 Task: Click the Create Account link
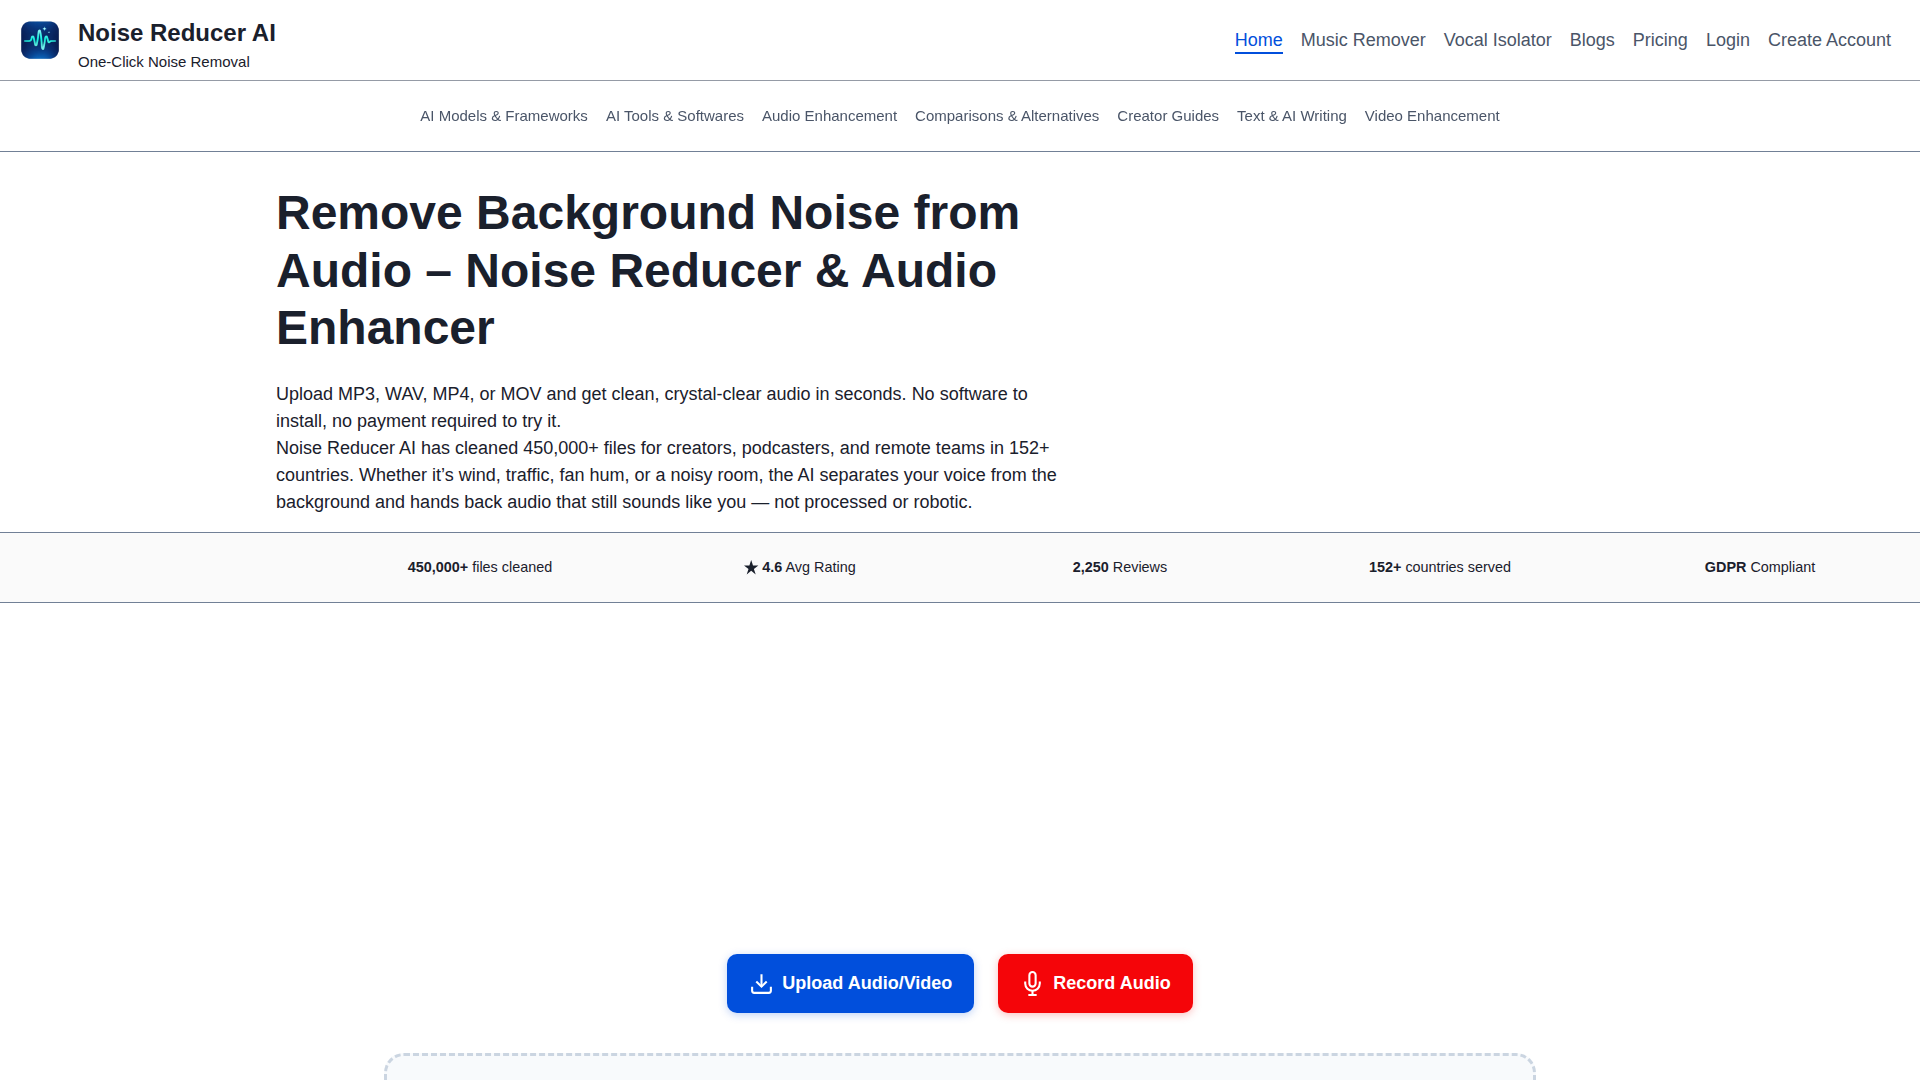(1829, 40)
